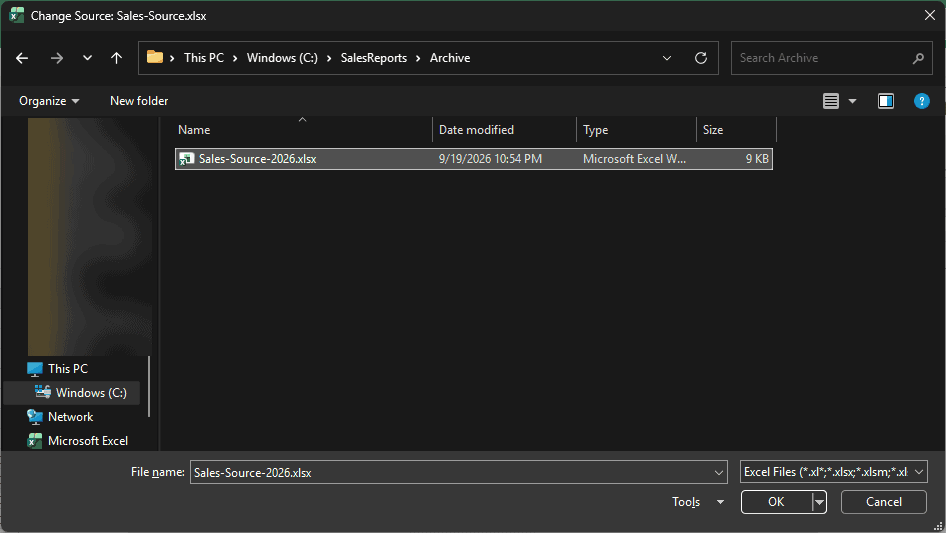The width and height of the screenshot is (946, 533).
Task: Click the navigation pane scrollbar
Action: (148, 386)
